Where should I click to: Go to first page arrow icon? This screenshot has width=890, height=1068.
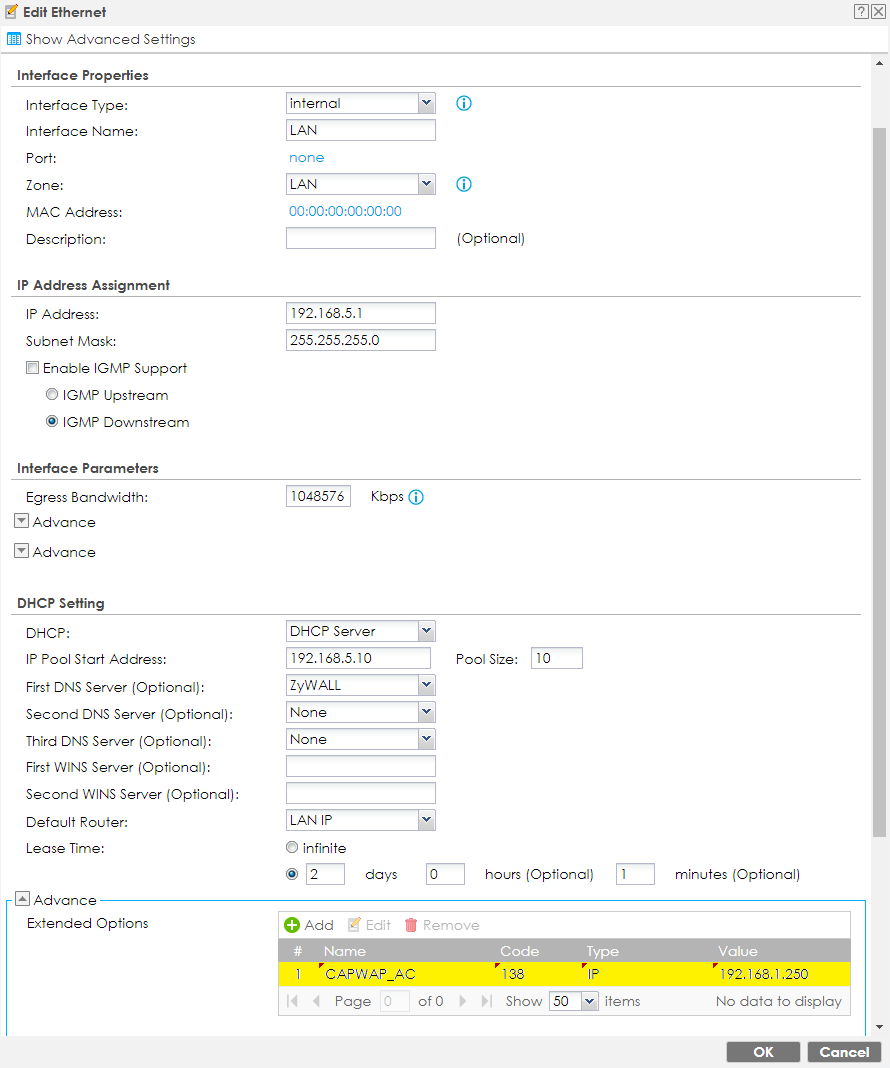pyautogui.click(x=293, y=1001)
